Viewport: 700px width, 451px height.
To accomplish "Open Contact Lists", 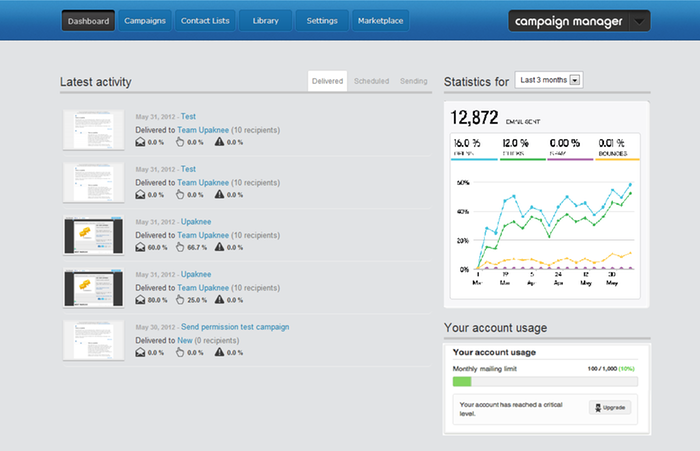I will click(205, 21).
